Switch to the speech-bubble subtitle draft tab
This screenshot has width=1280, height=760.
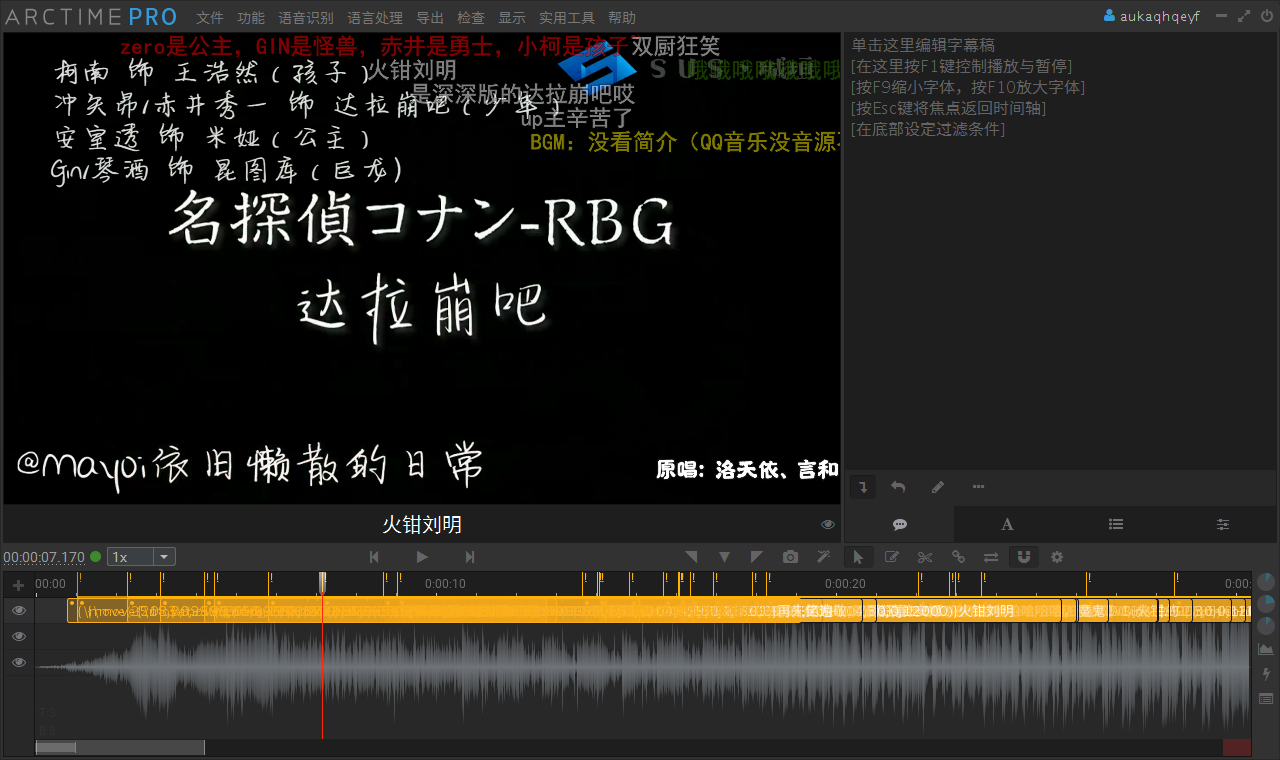coord(899,524)
